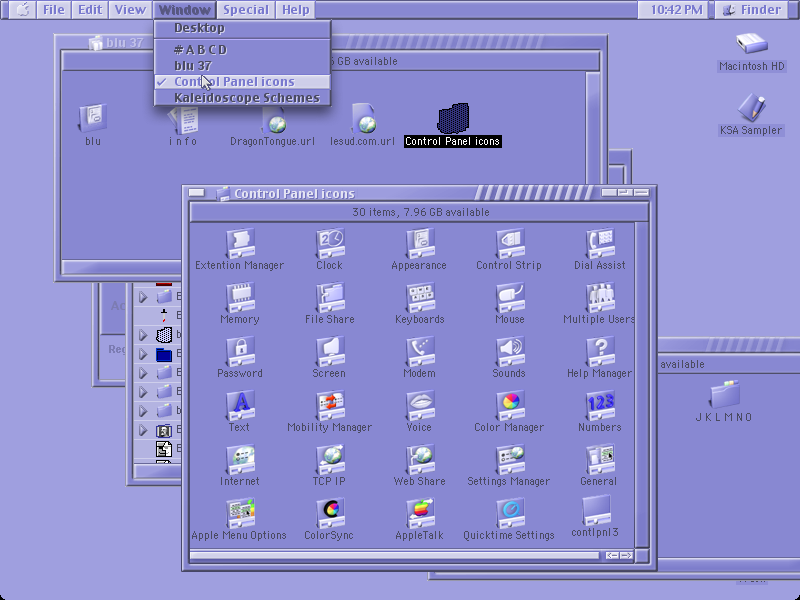Open the Apple menu
The height and width of the screenshot is (600, 800).
22,10
